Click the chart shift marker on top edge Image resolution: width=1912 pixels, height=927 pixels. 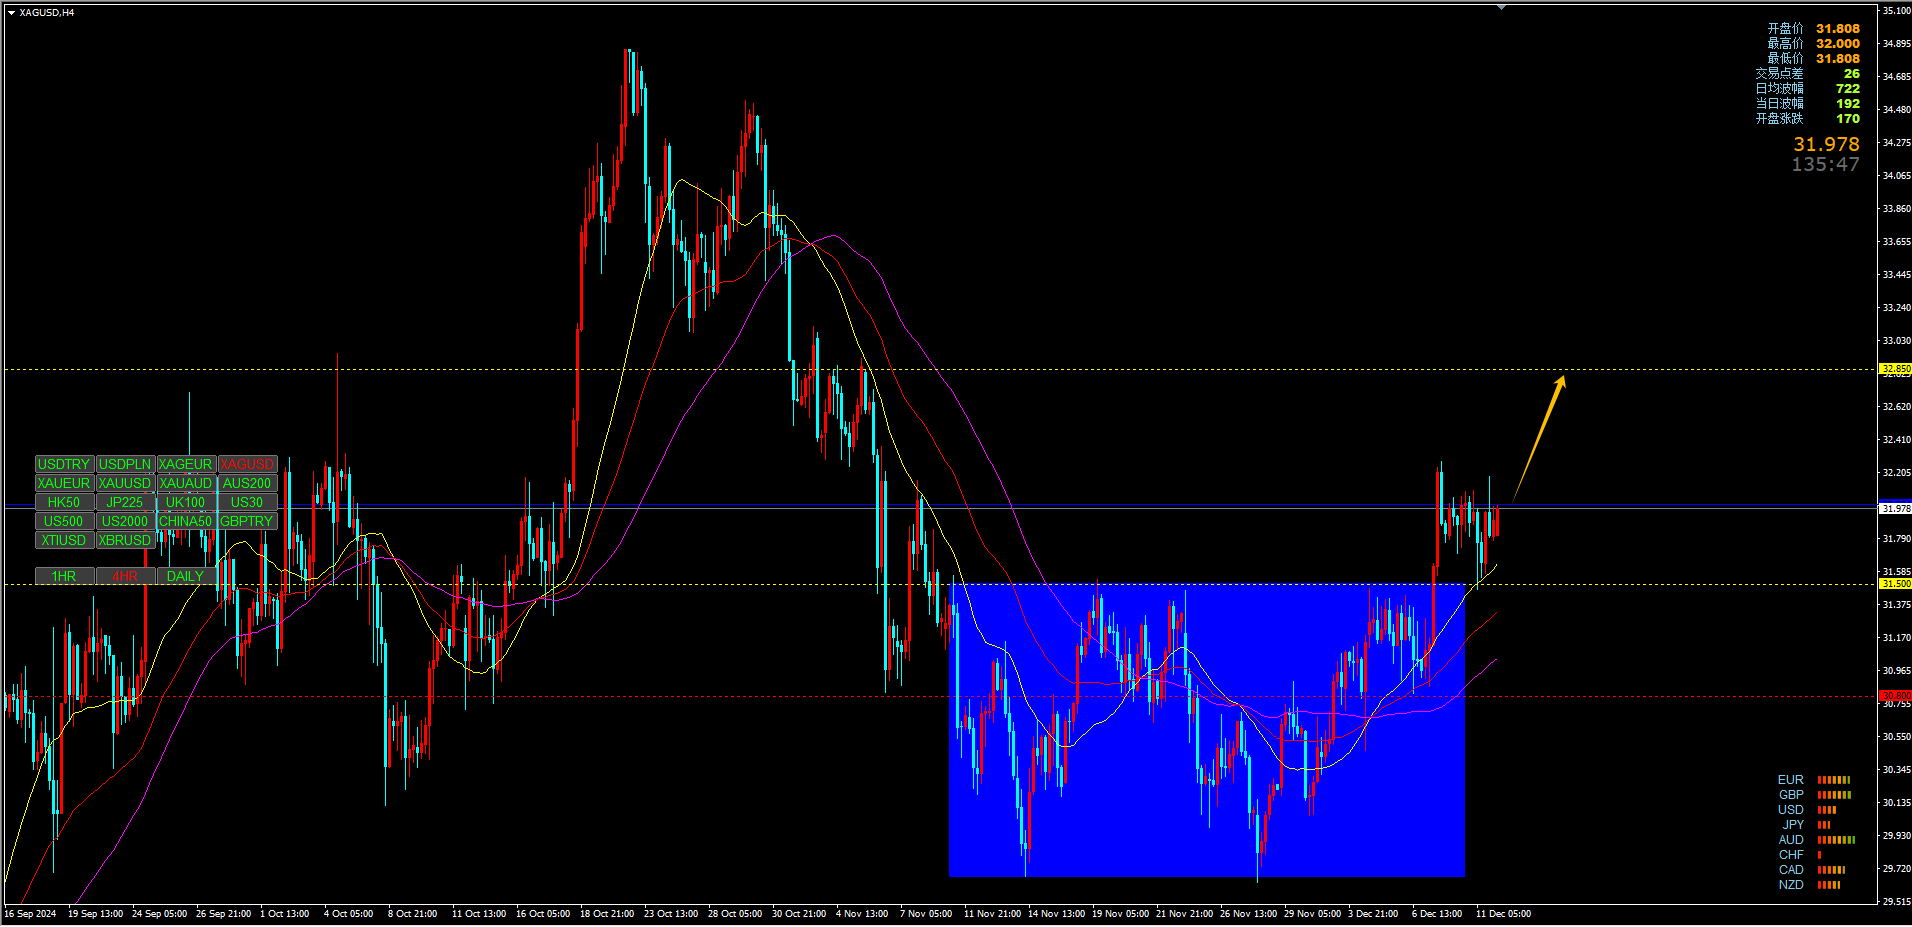1501,7
